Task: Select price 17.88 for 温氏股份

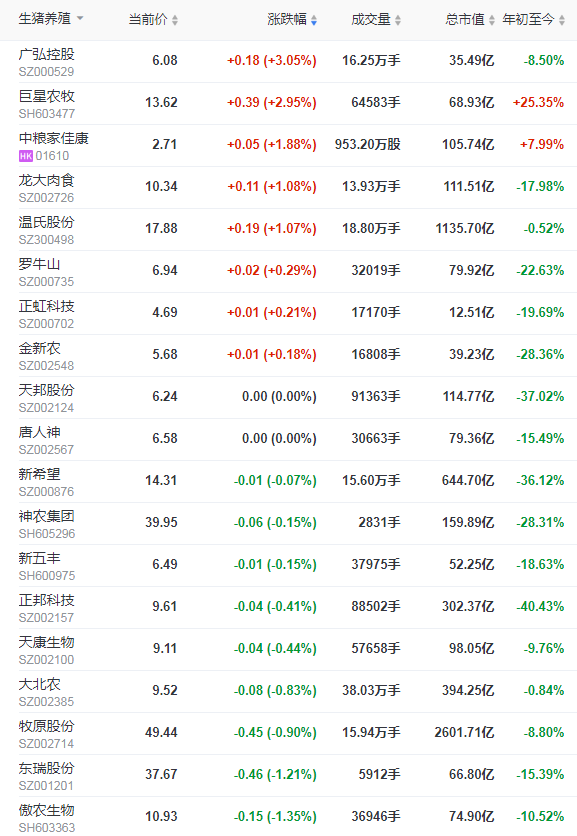Action: (x=161, y=229)
